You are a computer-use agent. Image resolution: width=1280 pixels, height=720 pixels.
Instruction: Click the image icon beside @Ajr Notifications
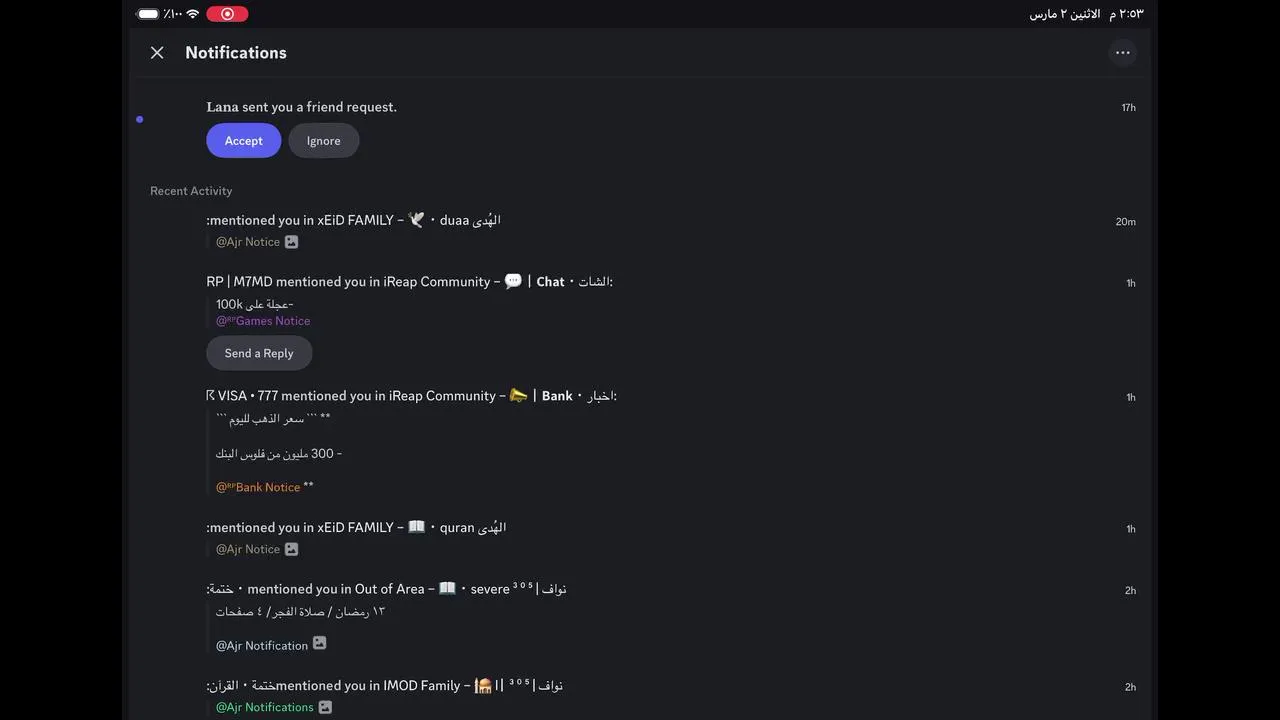(x=325, y=707)
